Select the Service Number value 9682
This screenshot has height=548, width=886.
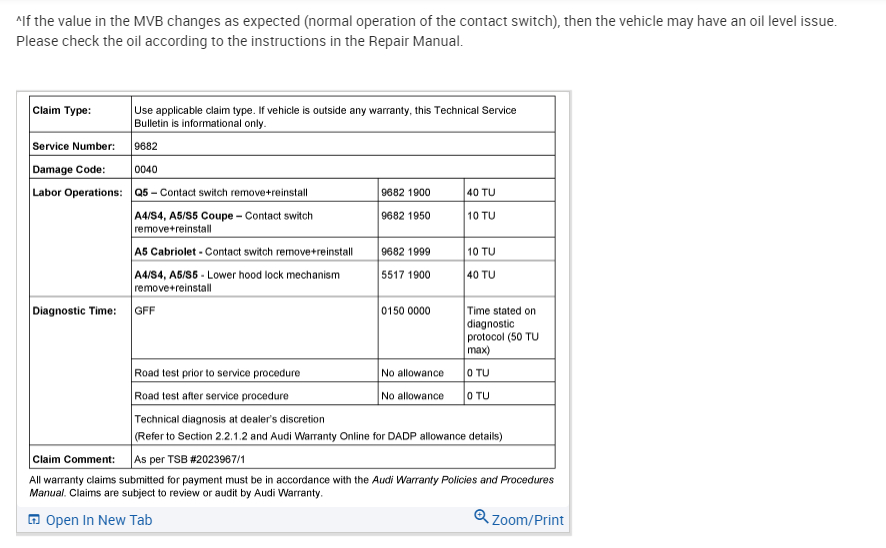click(146, 146)
